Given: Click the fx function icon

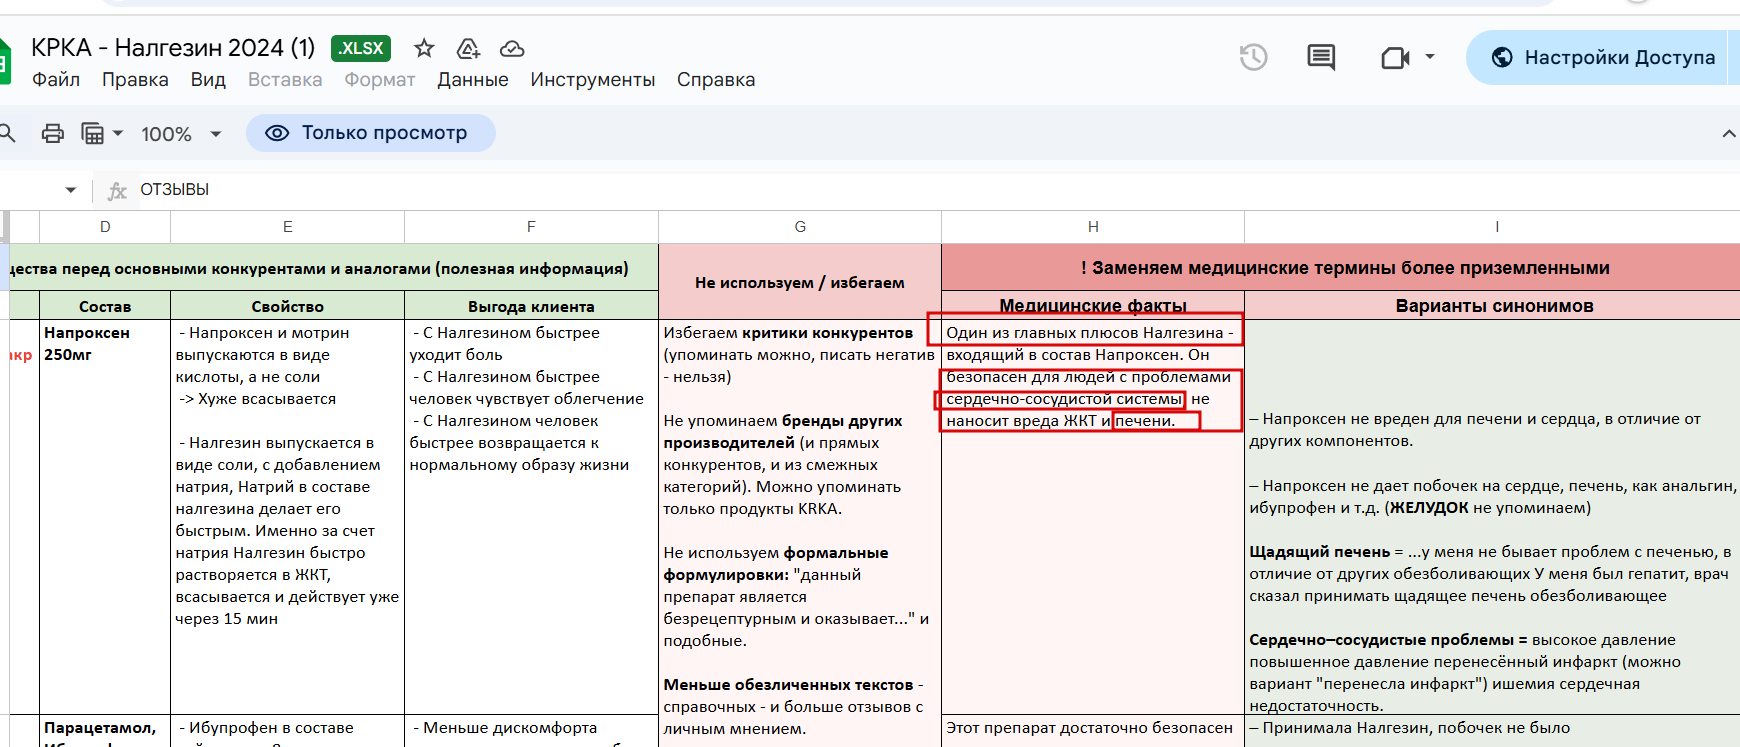Looking at the screenshot, I should (x=117, y=190).
